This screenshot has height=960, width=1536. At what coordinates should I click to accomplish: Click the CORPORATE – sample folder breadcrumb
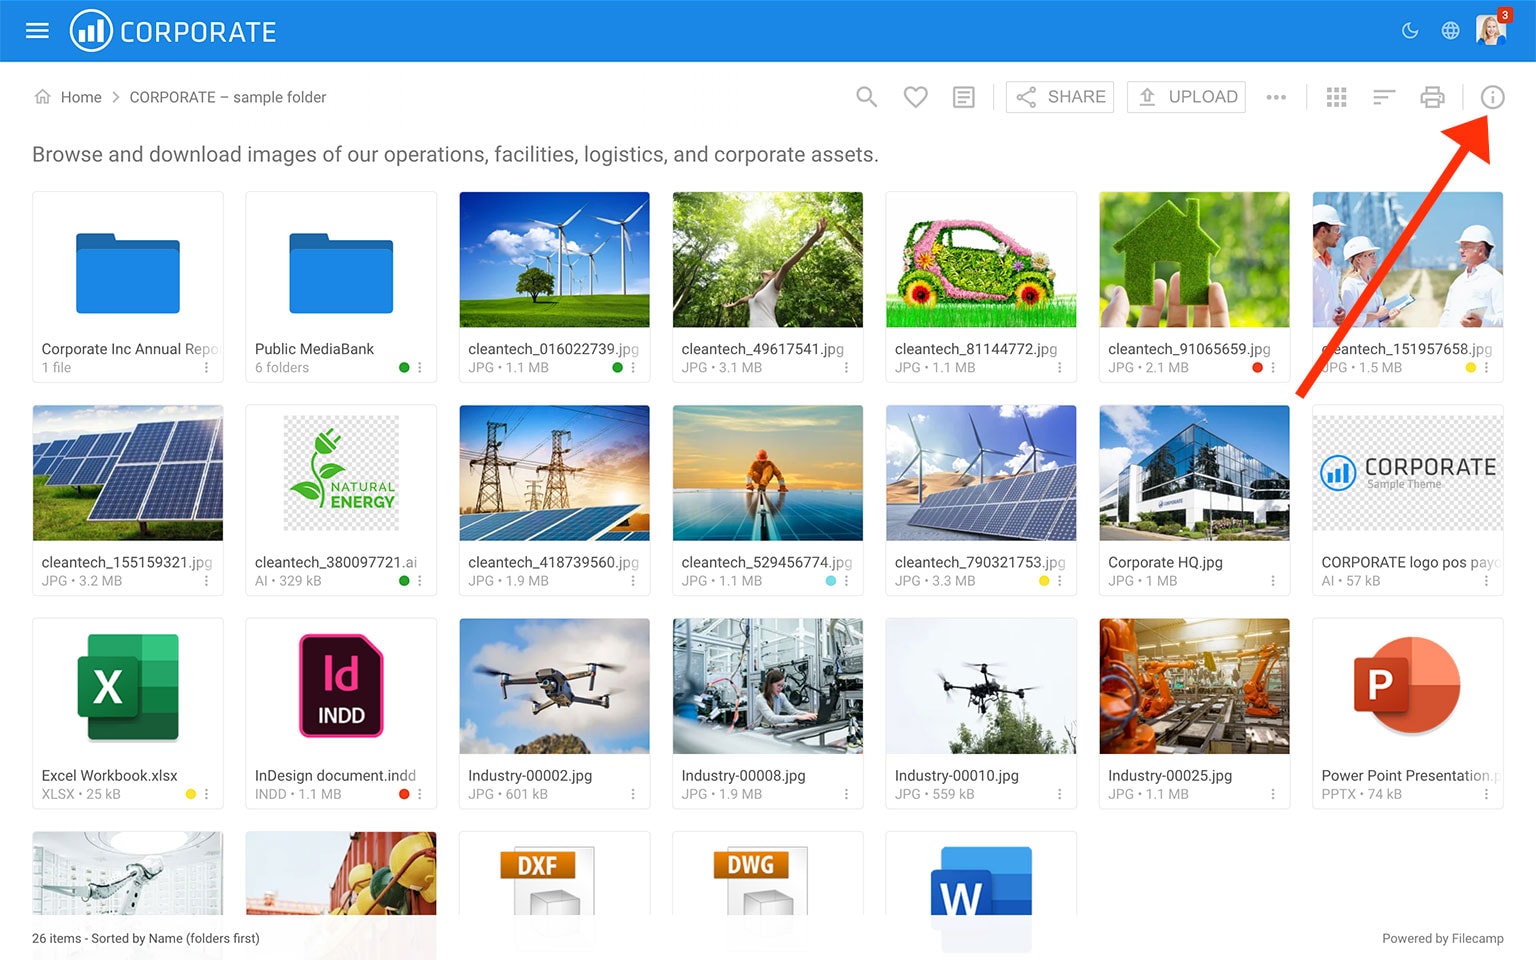click(228, 97)
